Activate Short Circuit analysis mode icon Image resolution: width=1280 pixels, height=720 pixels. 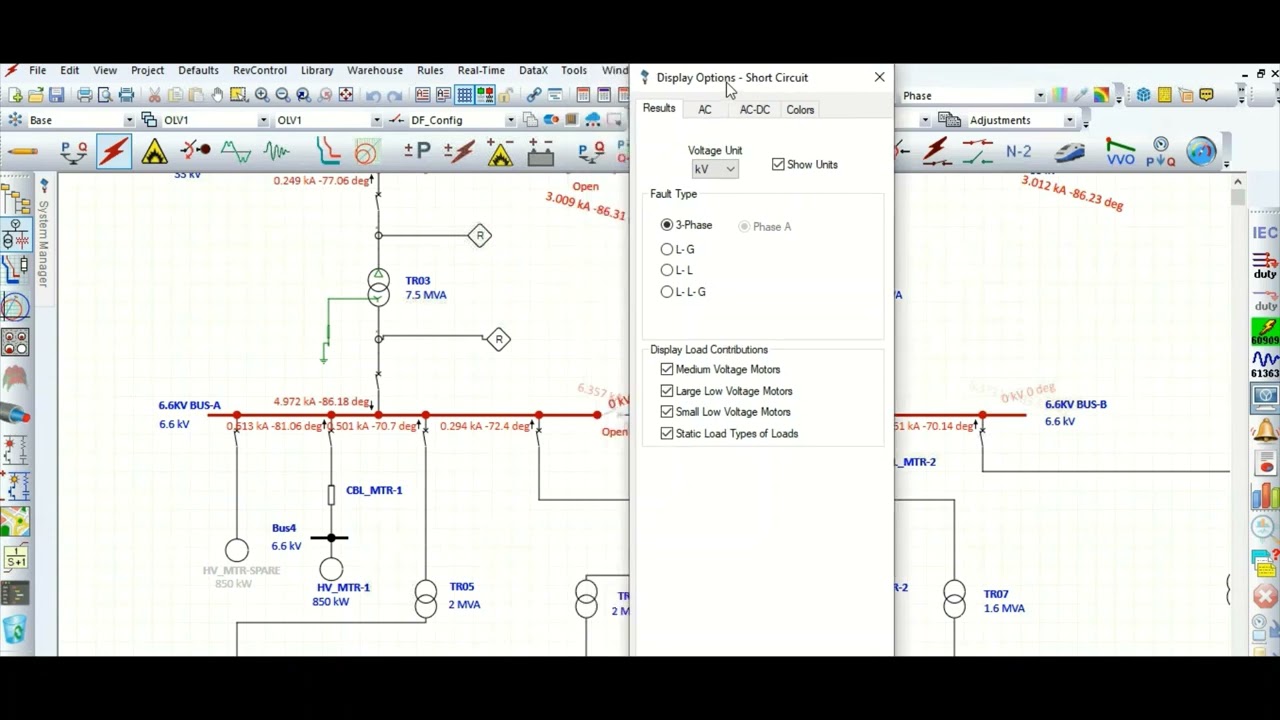114,152
